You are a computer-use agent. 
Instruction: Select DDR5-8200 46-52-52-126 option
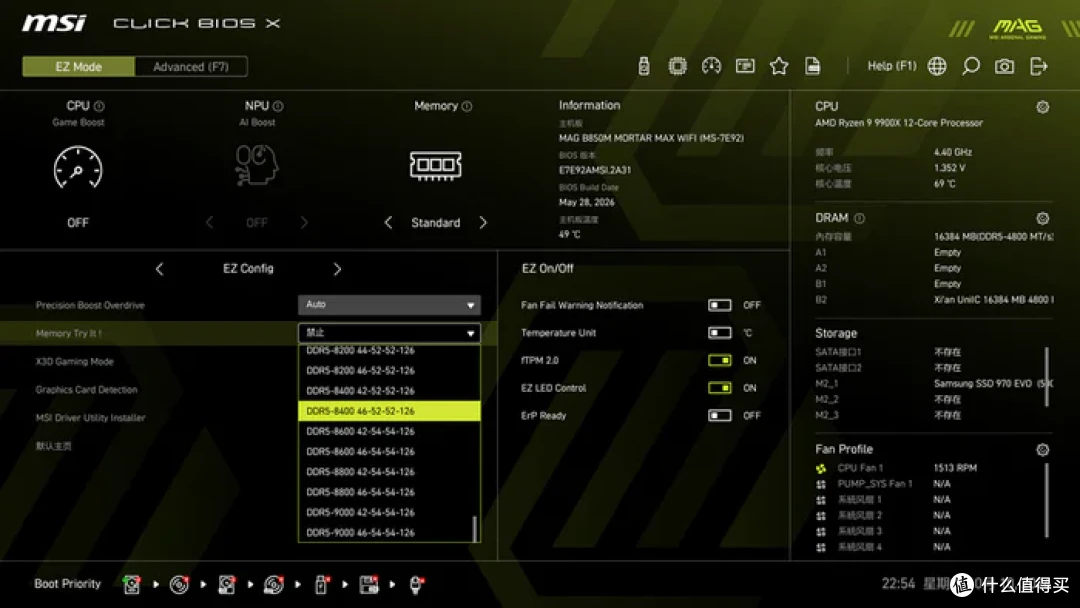(x=389, y=370)
